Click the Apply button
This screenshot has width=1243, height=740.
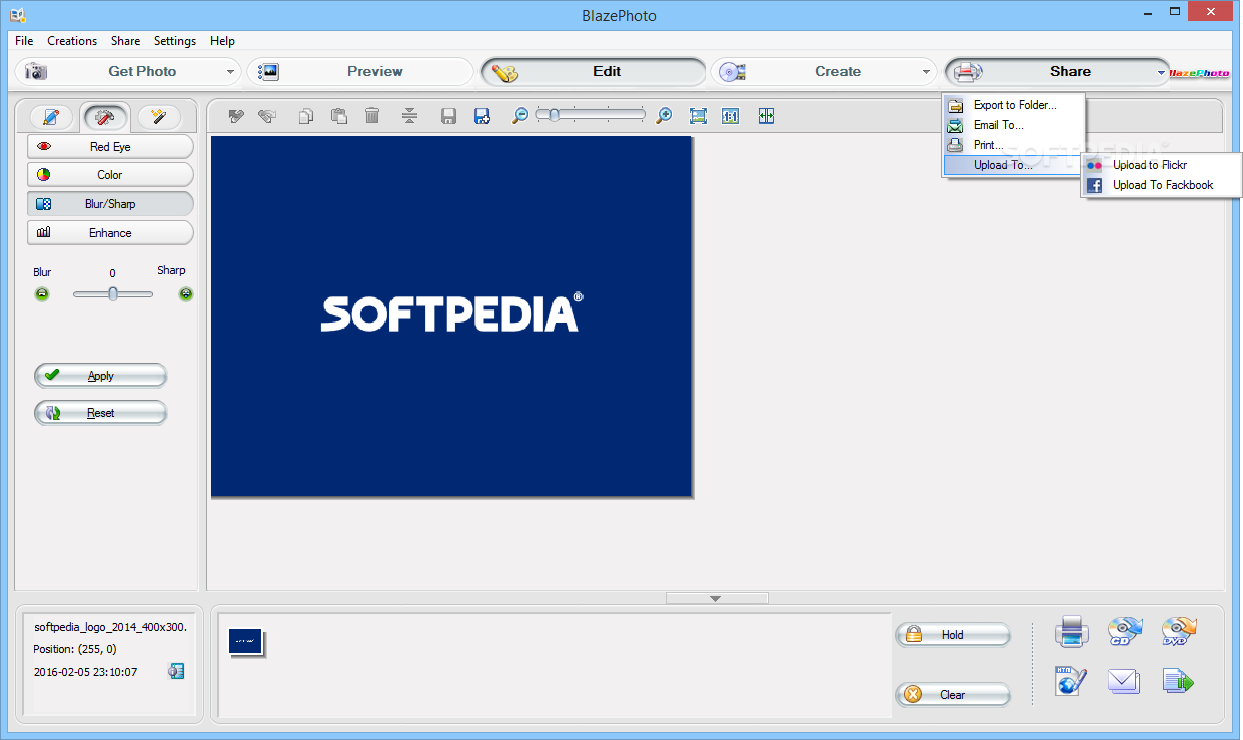pyautogui.click(x=100, y=376)
